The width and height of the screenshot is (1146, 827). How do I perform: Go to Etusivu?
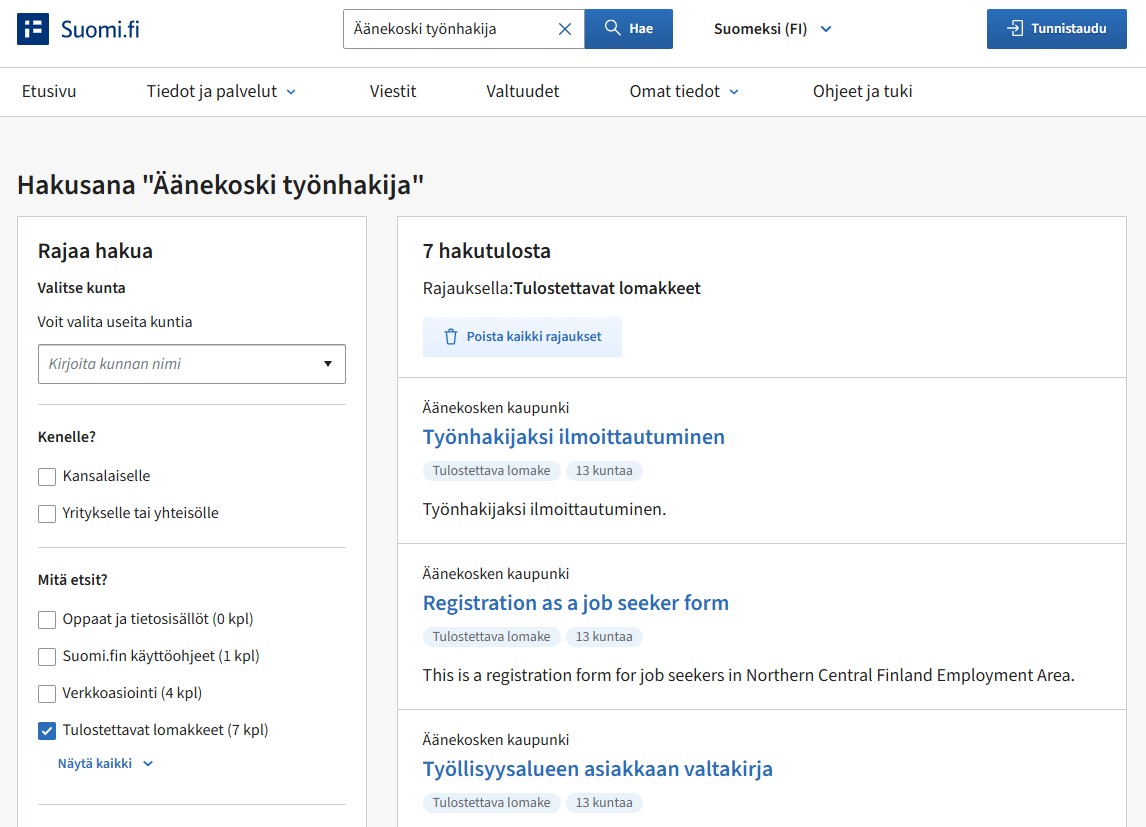49,91
